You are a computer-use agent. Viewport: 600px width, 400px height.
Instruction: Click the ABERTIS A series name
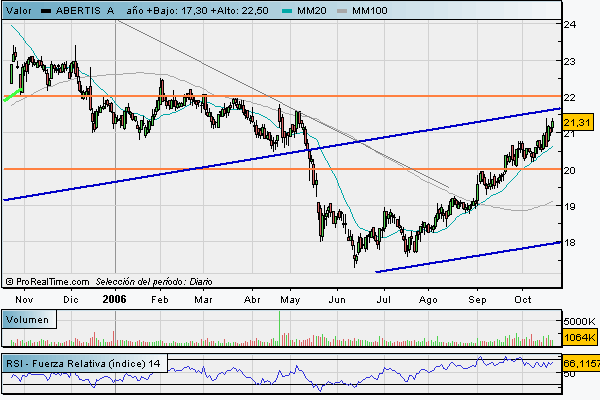[85, 11]
